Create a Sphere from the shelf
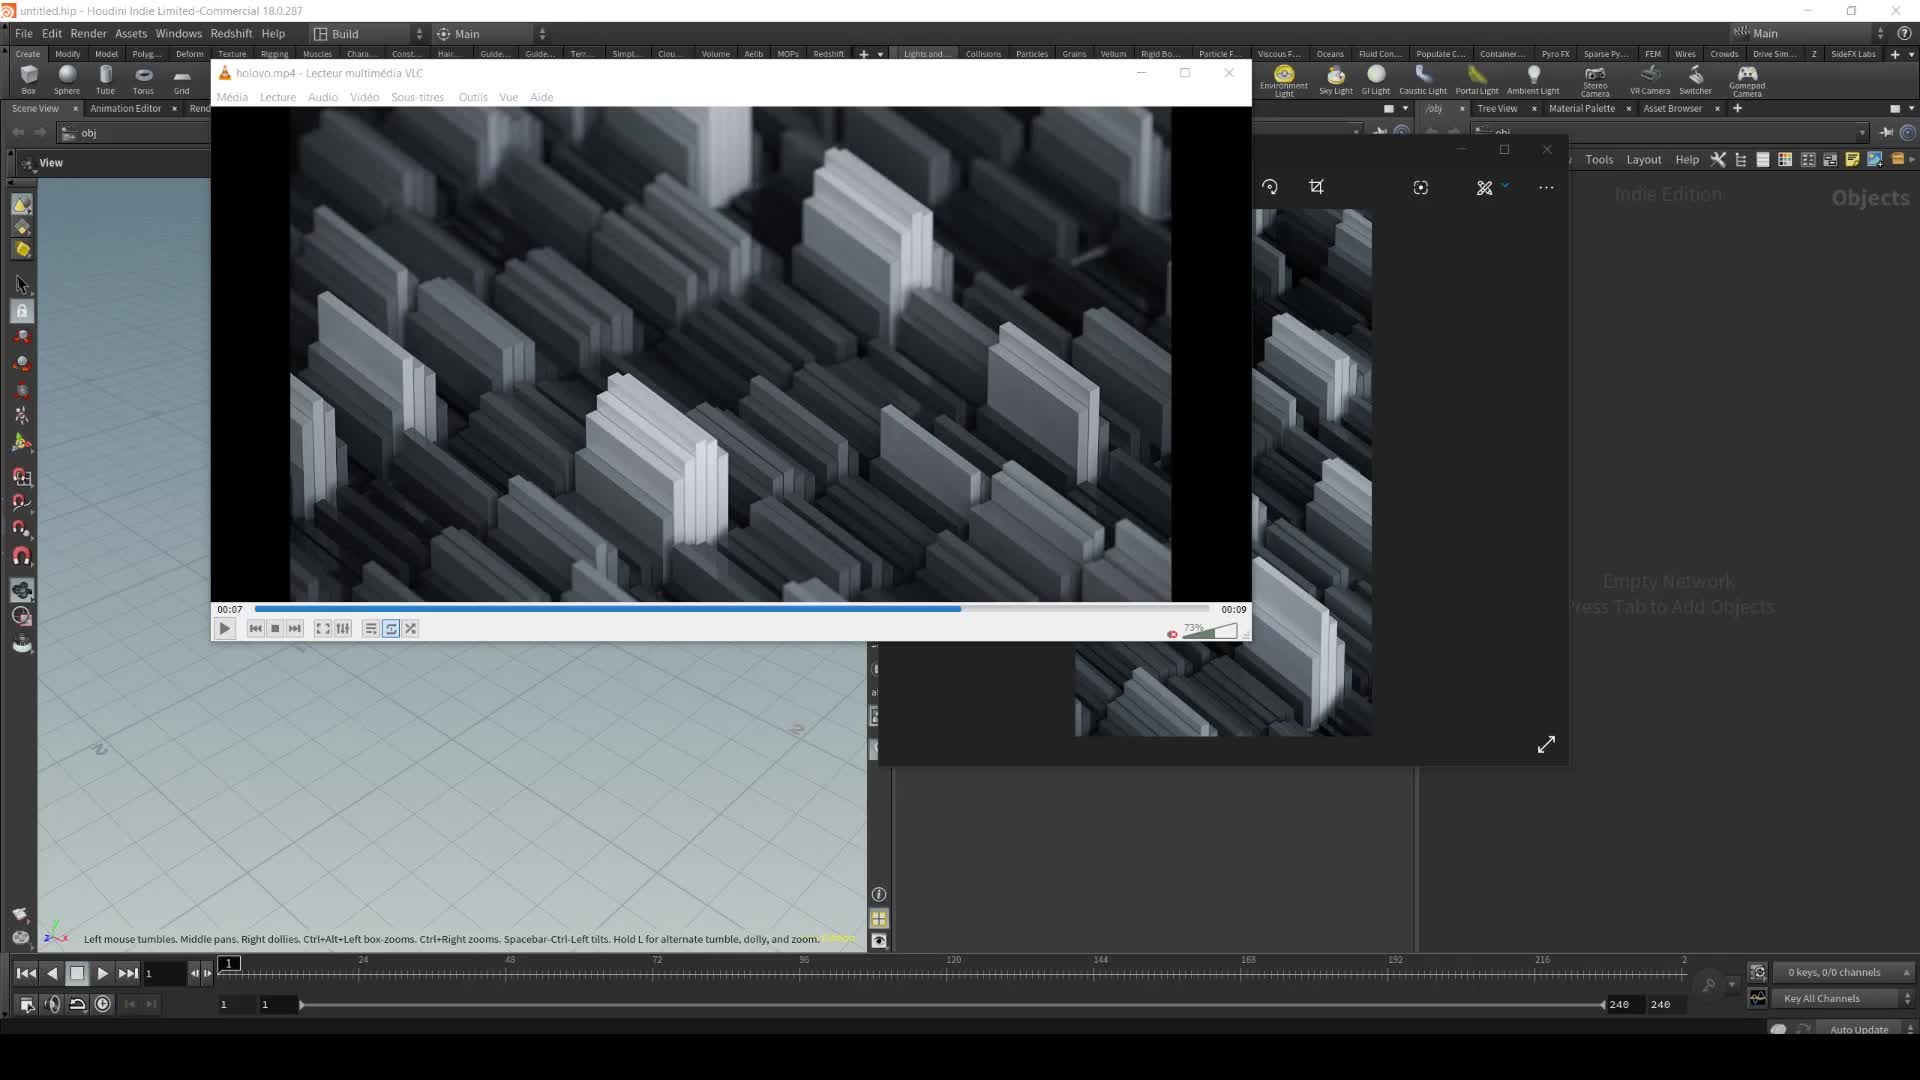The width and height of the screenshot is (1920, 1080). [x=67, y=77]
